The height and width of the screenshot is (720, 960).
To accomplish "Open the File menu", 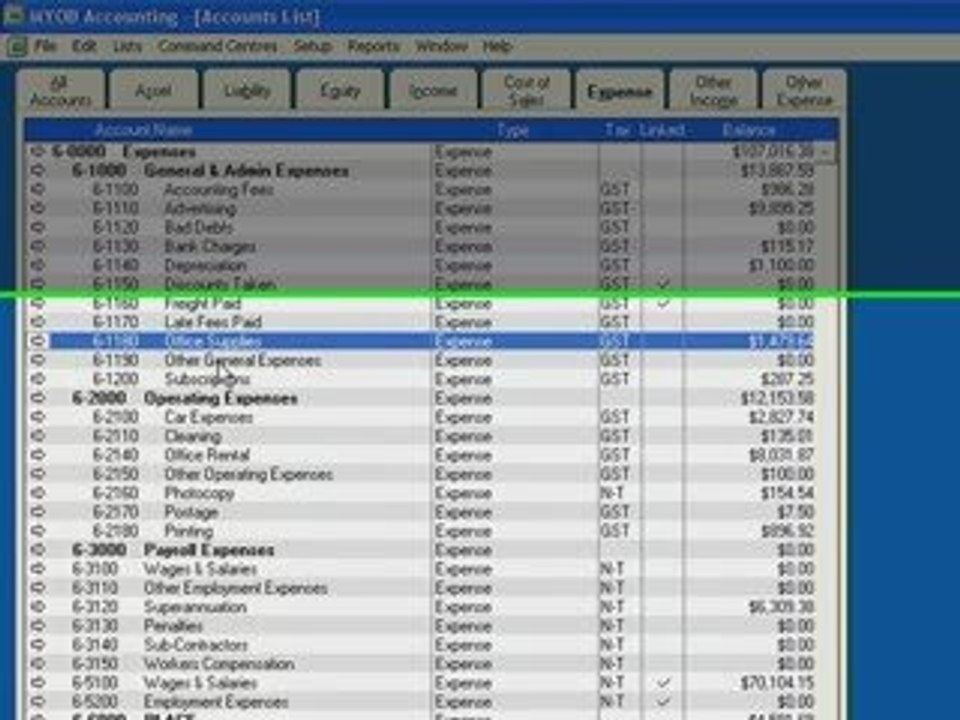I will (x=45, y=46).
